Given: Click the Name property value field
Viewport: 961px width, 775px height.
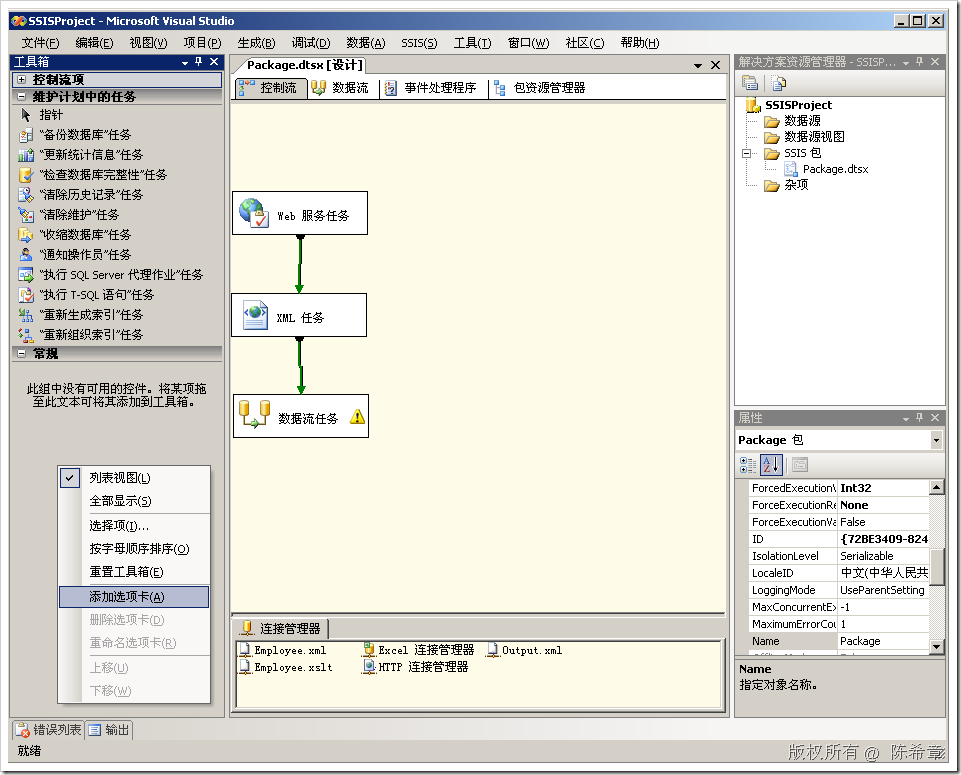Looking at the screenshot, I should click(883, 641).
